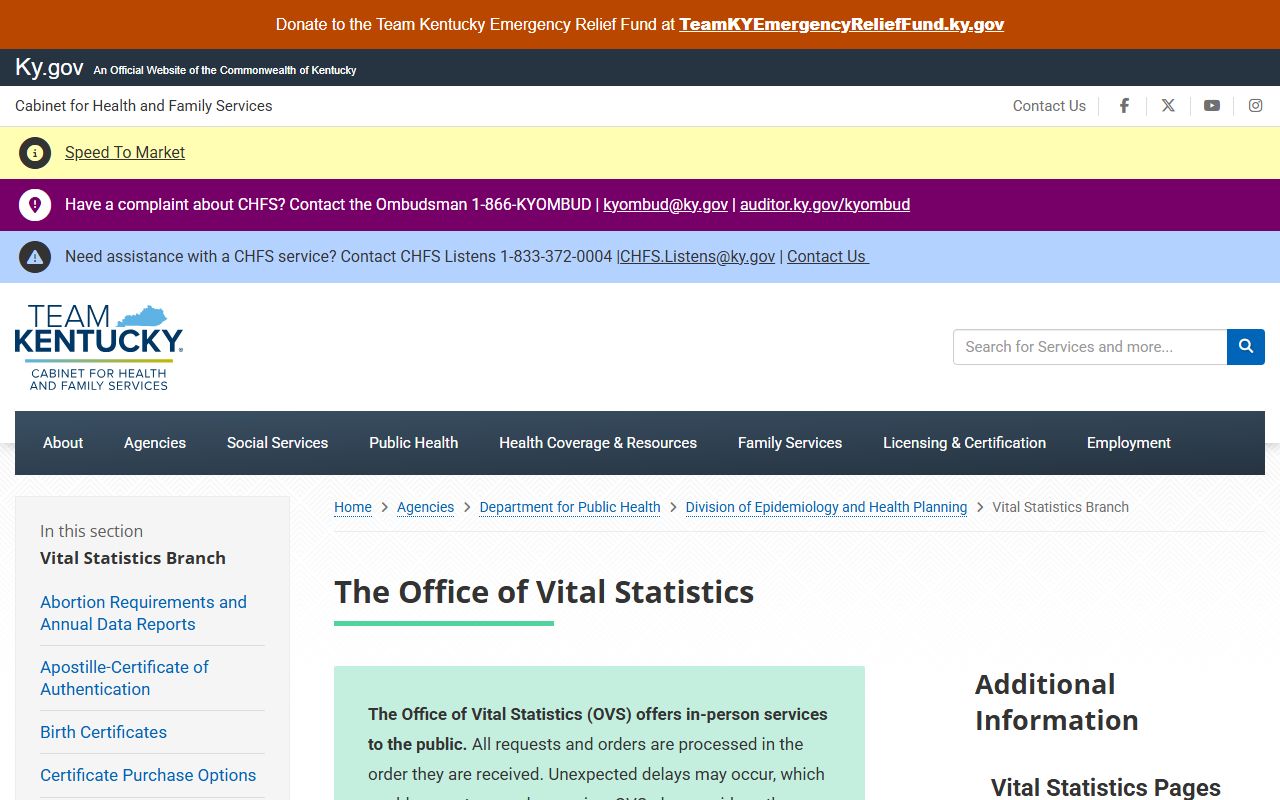Follow the TeamKYEmergencyReliefFund.ky.gov link

[x=841, y=24]
